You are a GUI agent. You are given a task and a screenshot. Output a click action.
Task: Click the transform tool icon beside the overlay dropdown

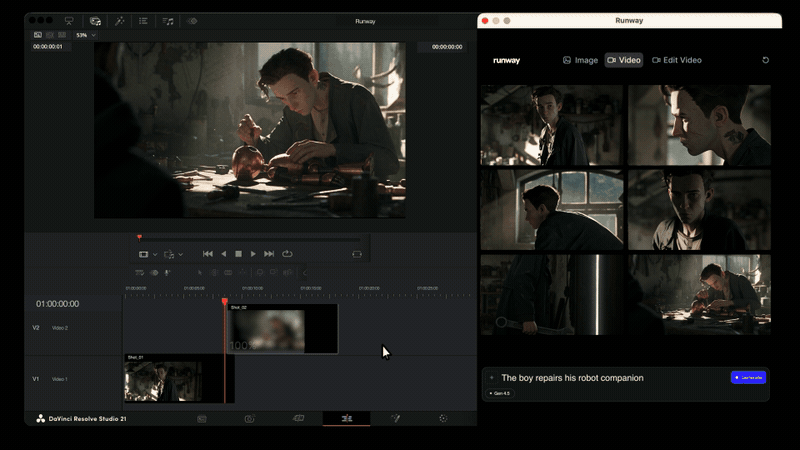pyautogui.click(x=169, y=254)
